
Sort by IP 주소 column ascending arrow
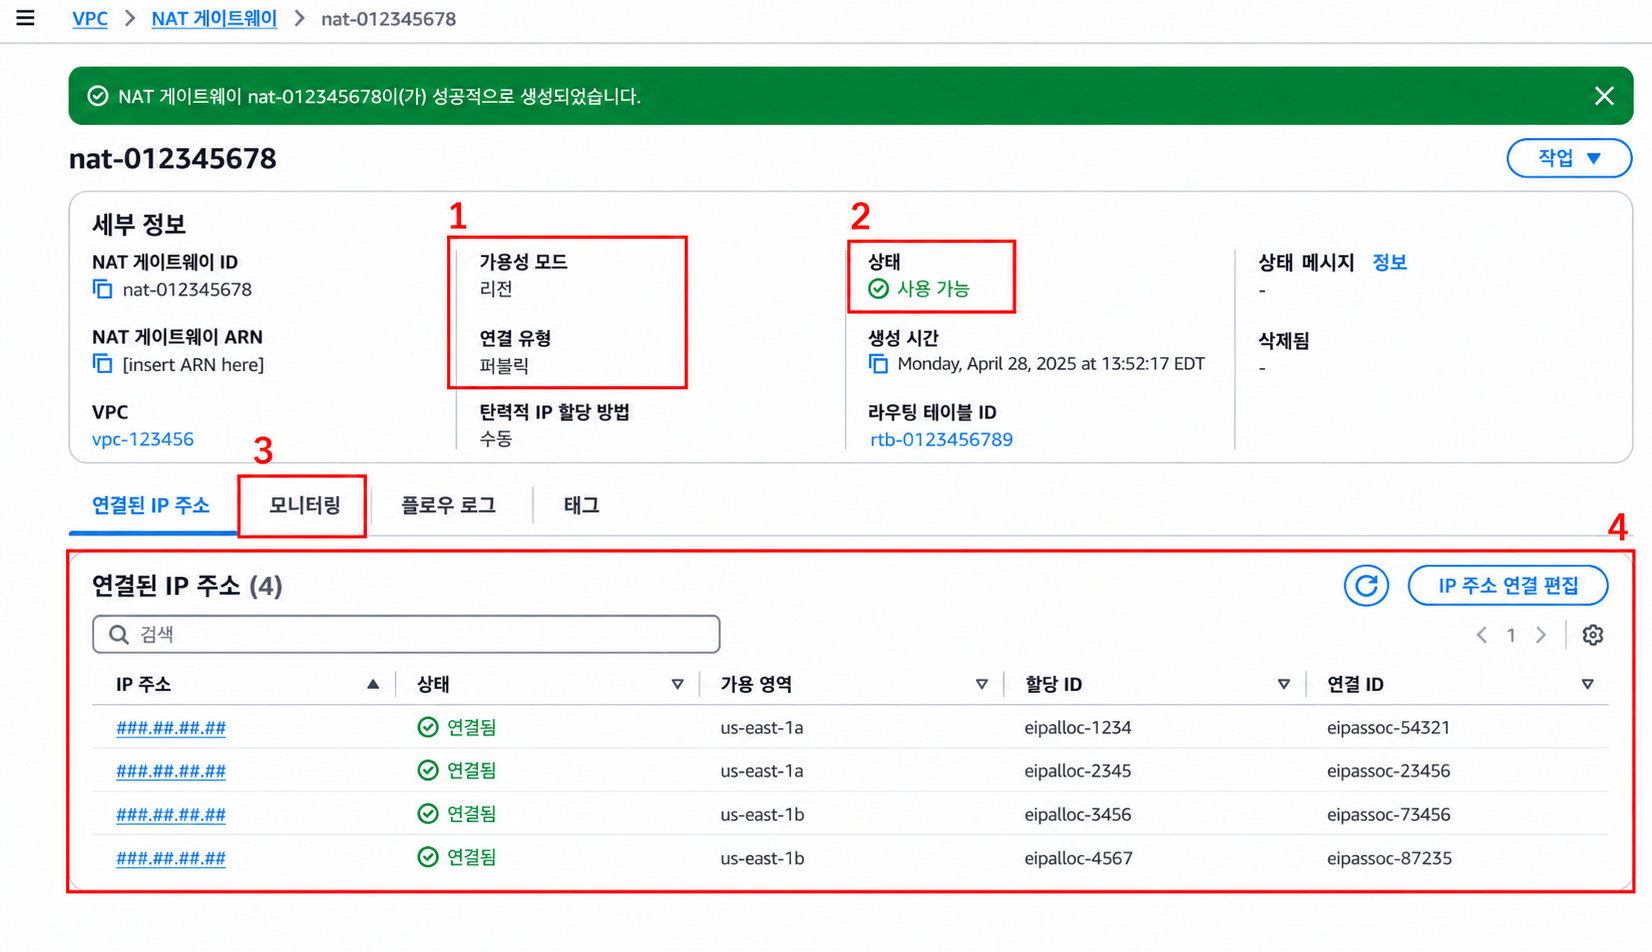(373, 684)
